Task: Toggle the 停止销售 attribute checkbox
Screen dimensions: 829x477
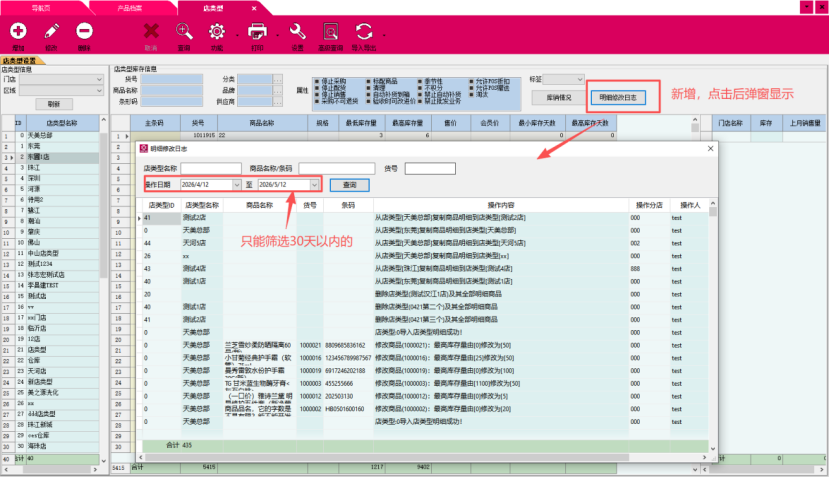Action: (317, 94)
